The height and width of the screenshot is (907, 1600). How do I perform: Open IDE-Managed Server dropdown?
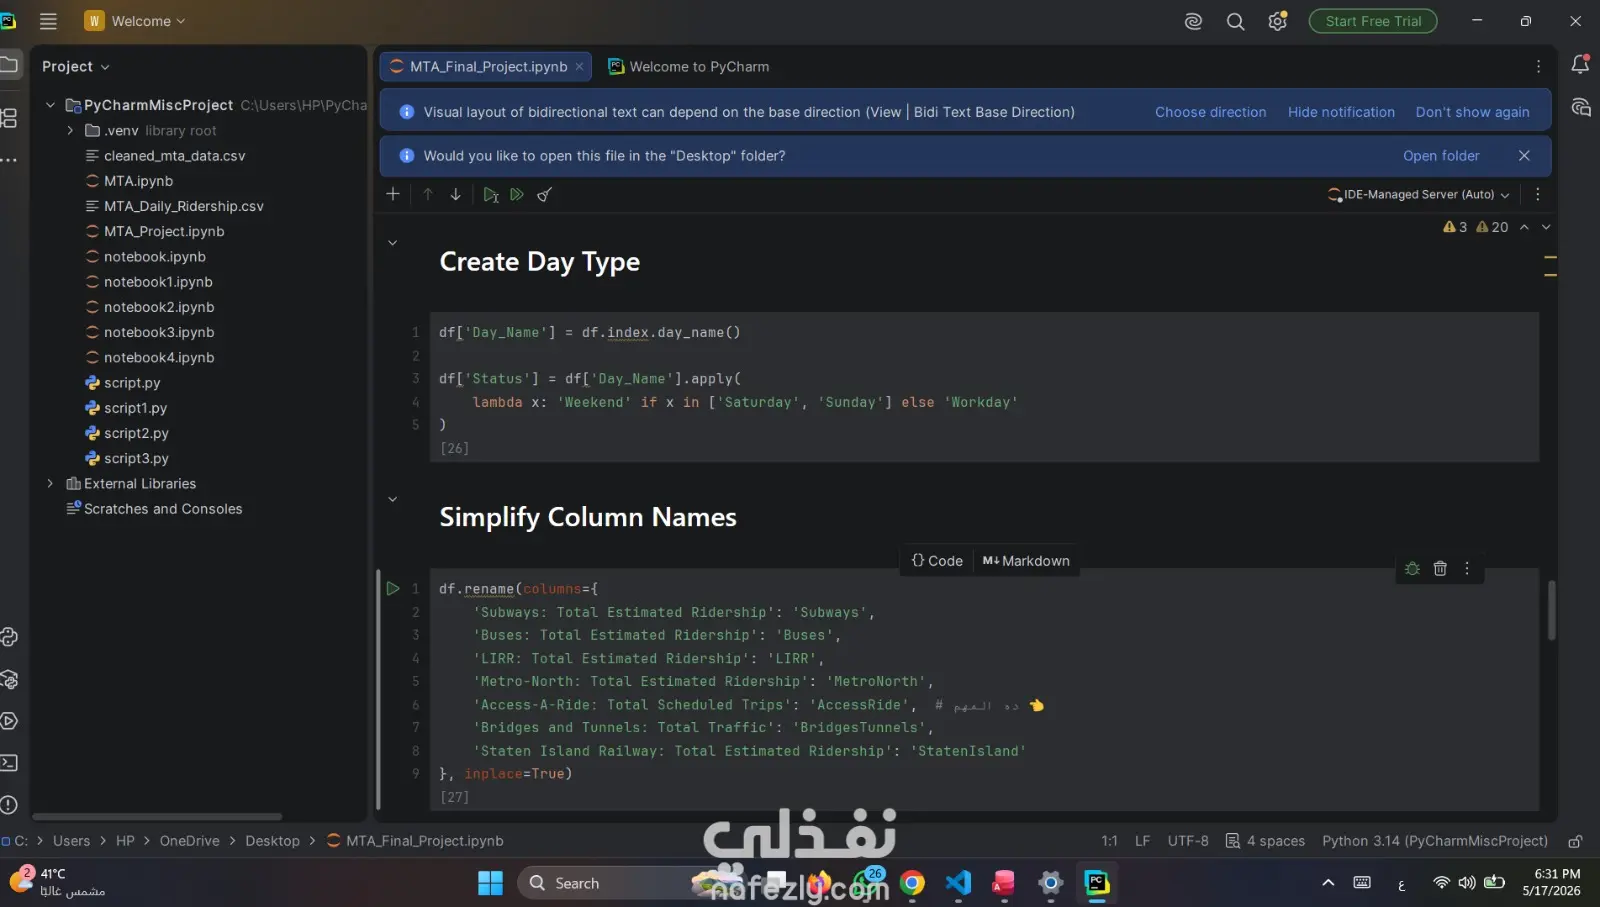point(1418,195)
